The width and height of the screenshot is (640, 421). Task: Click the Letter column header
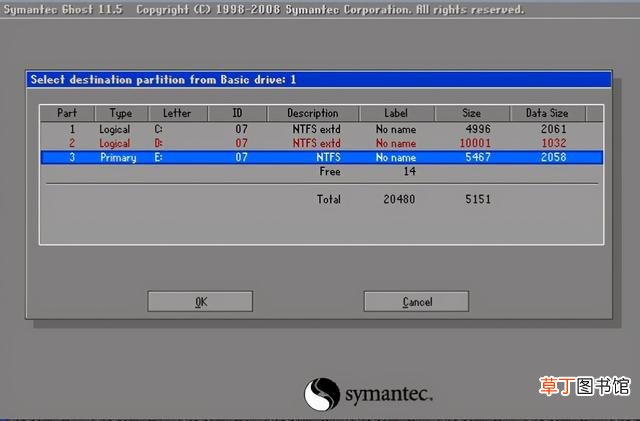point(178,113)
